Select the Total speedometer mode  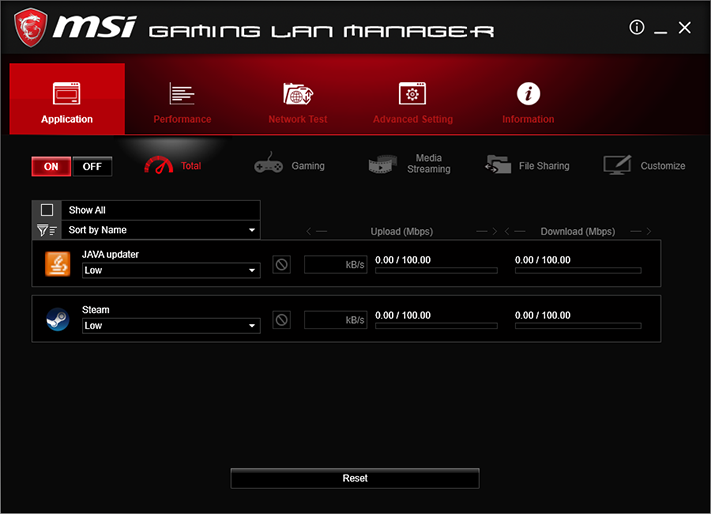(172, 165)
